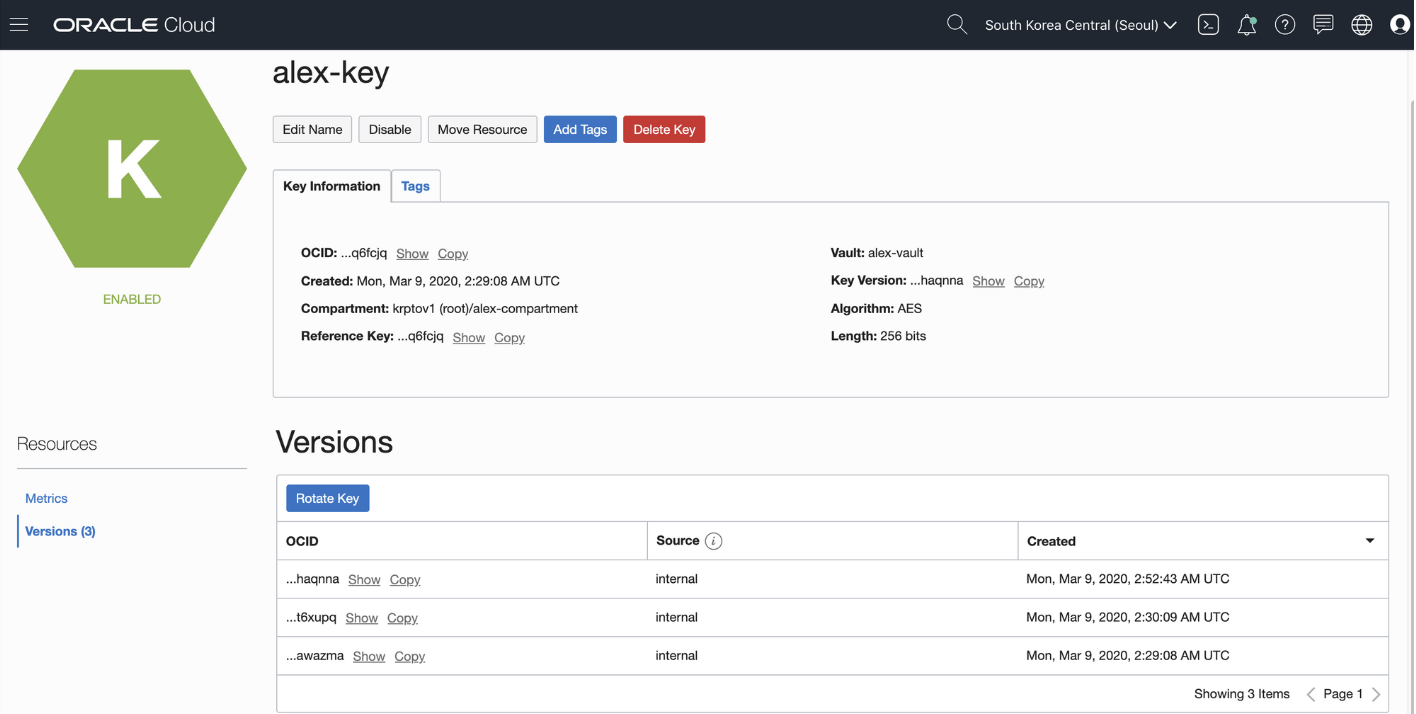Click the Source column info icon
This screenshot has height=714, width=1416.
coord(713,541)
